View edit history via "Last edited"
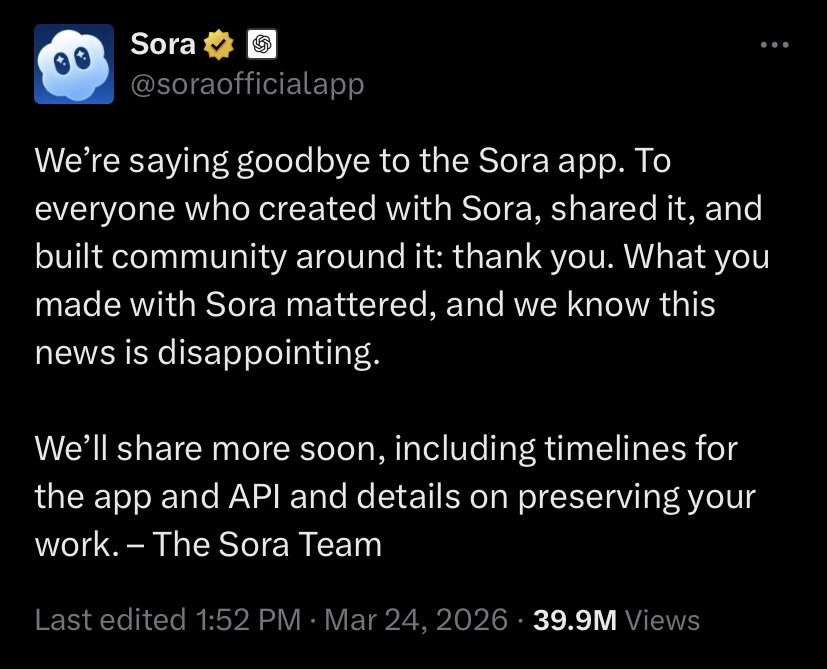Image resolution: width=827 pixels, height=669 pixels. click(x=108, y=620)
